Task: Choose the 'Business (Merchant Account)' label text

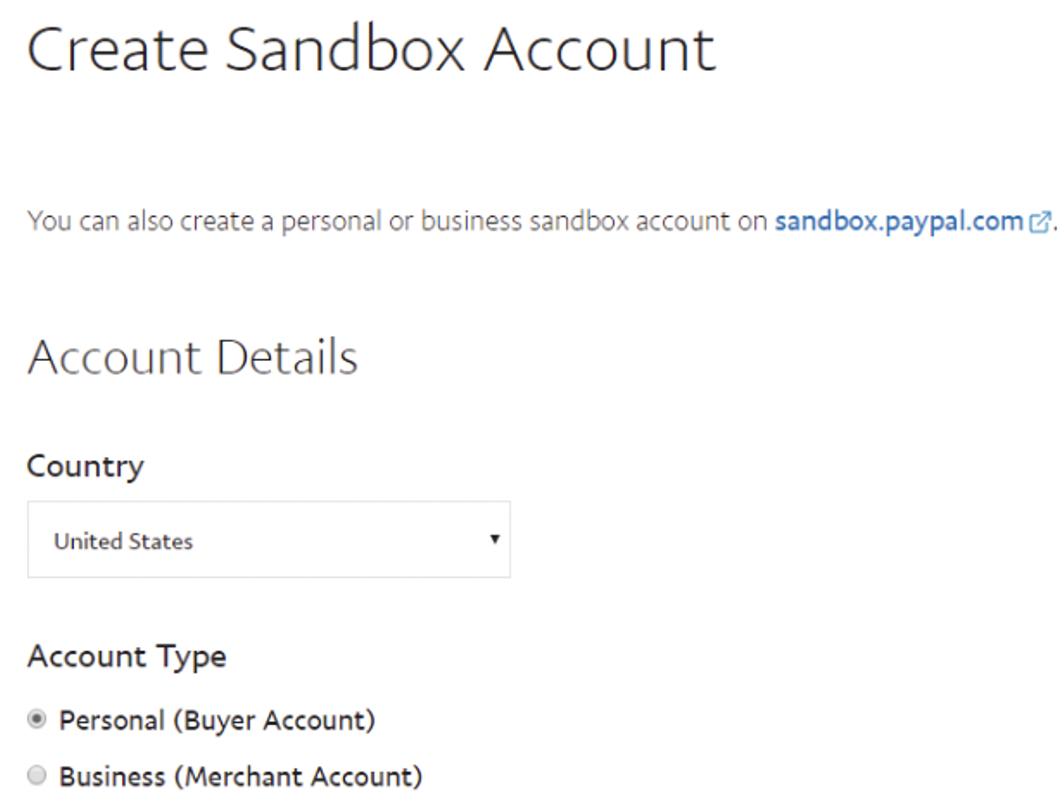Action: click(241, 776)
